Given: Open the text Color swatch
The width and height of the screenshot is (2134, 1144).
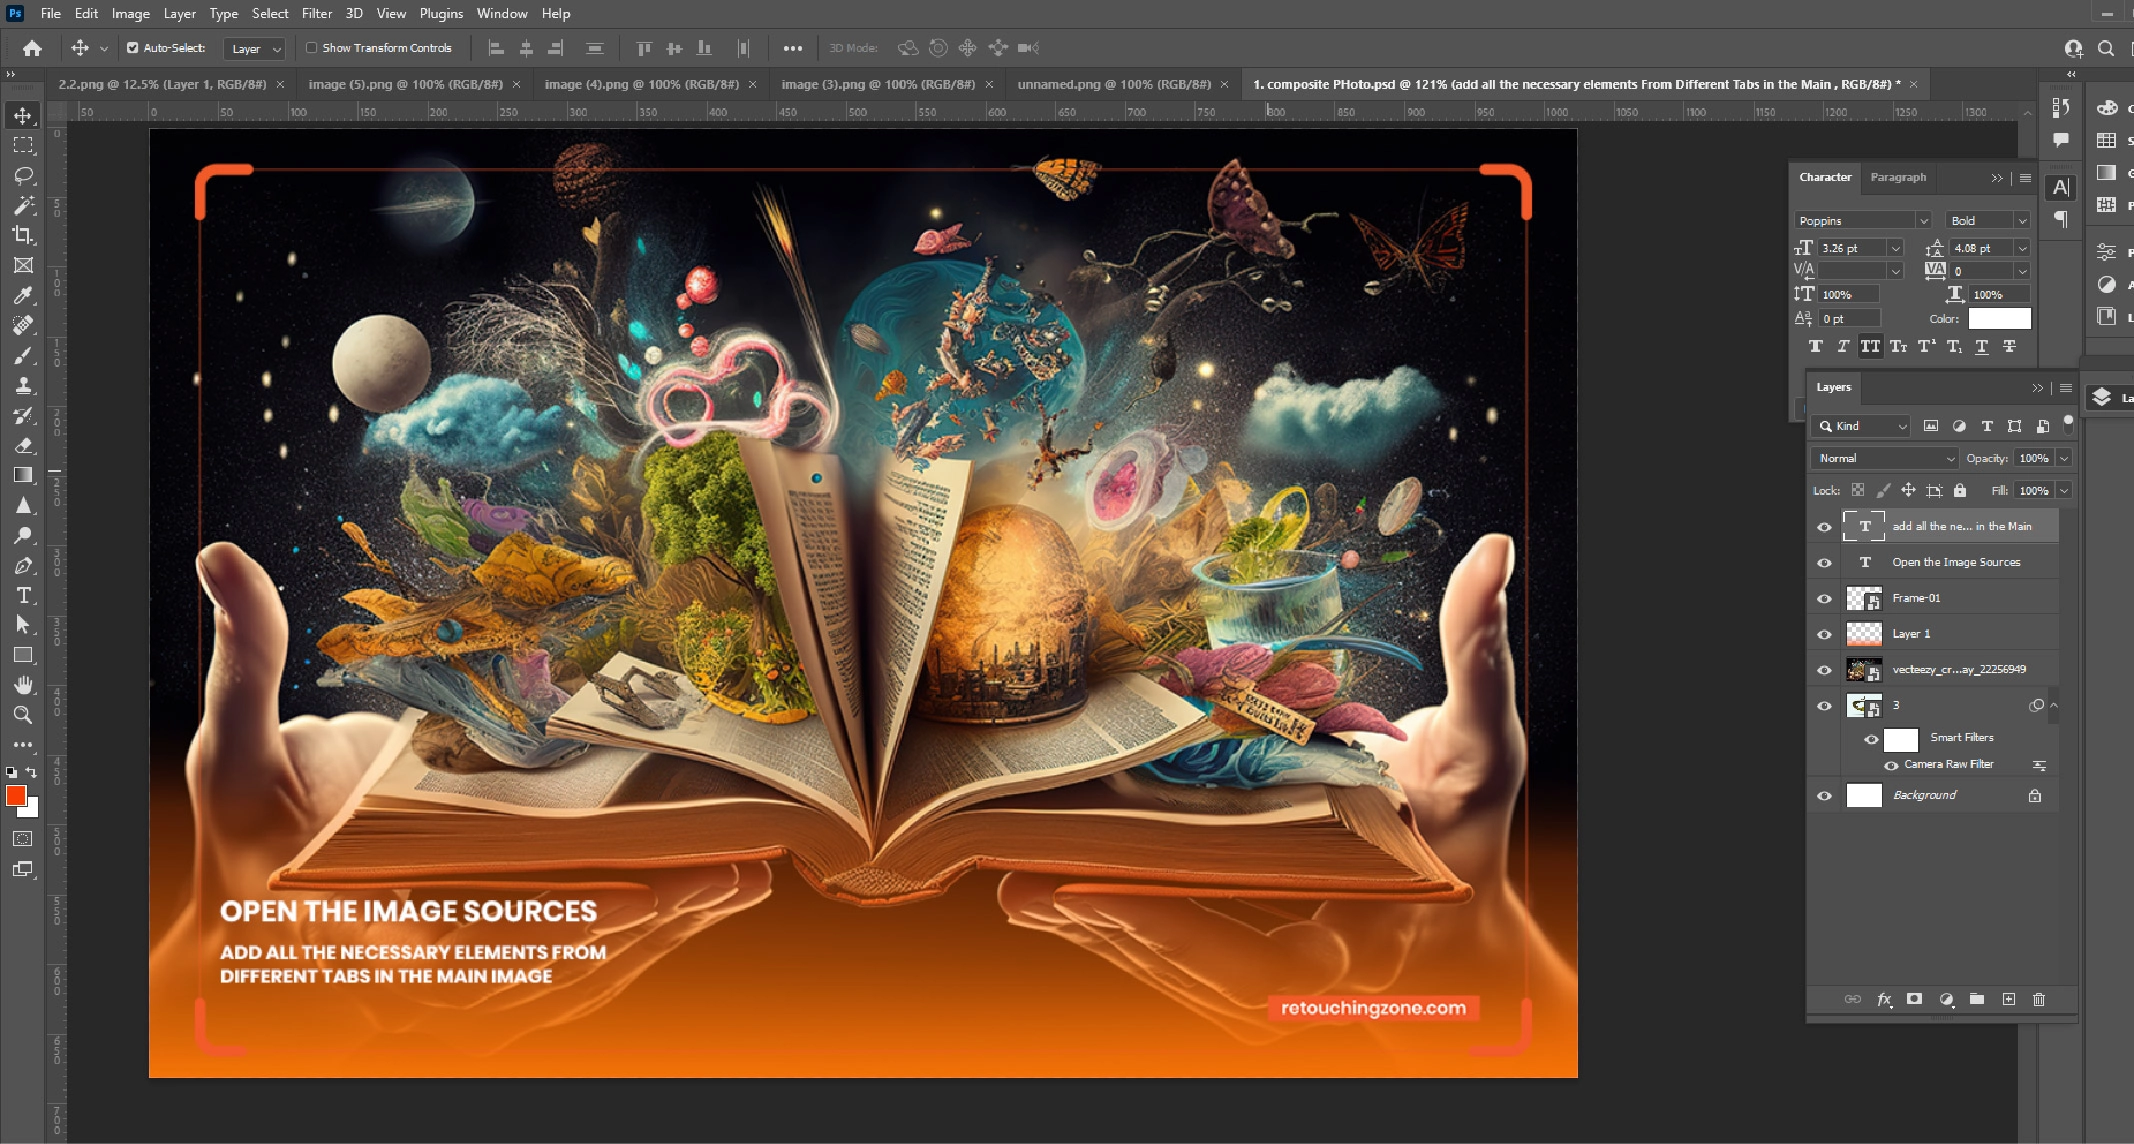Looking at the screenshot, I should point(1999,319).
